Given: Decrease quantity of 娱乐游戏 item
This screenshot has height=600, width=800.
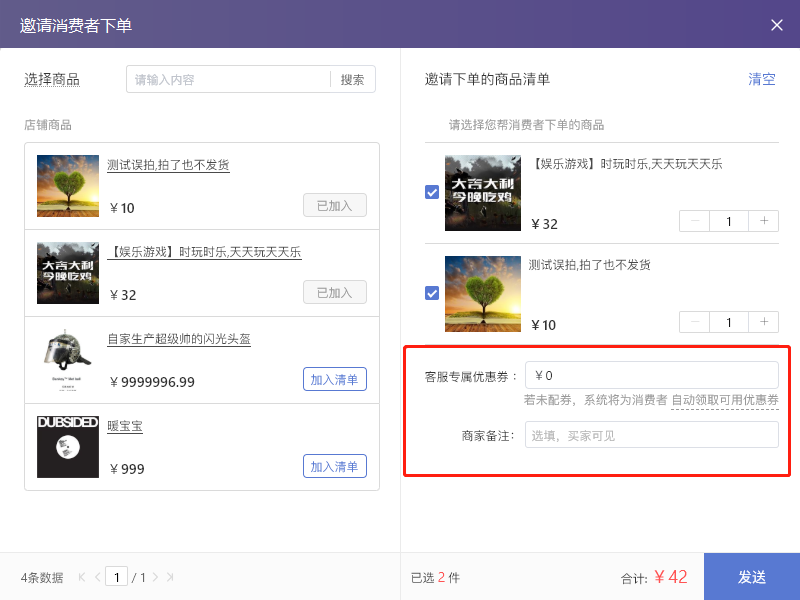Looking at the screenshot, I should 694,221.
